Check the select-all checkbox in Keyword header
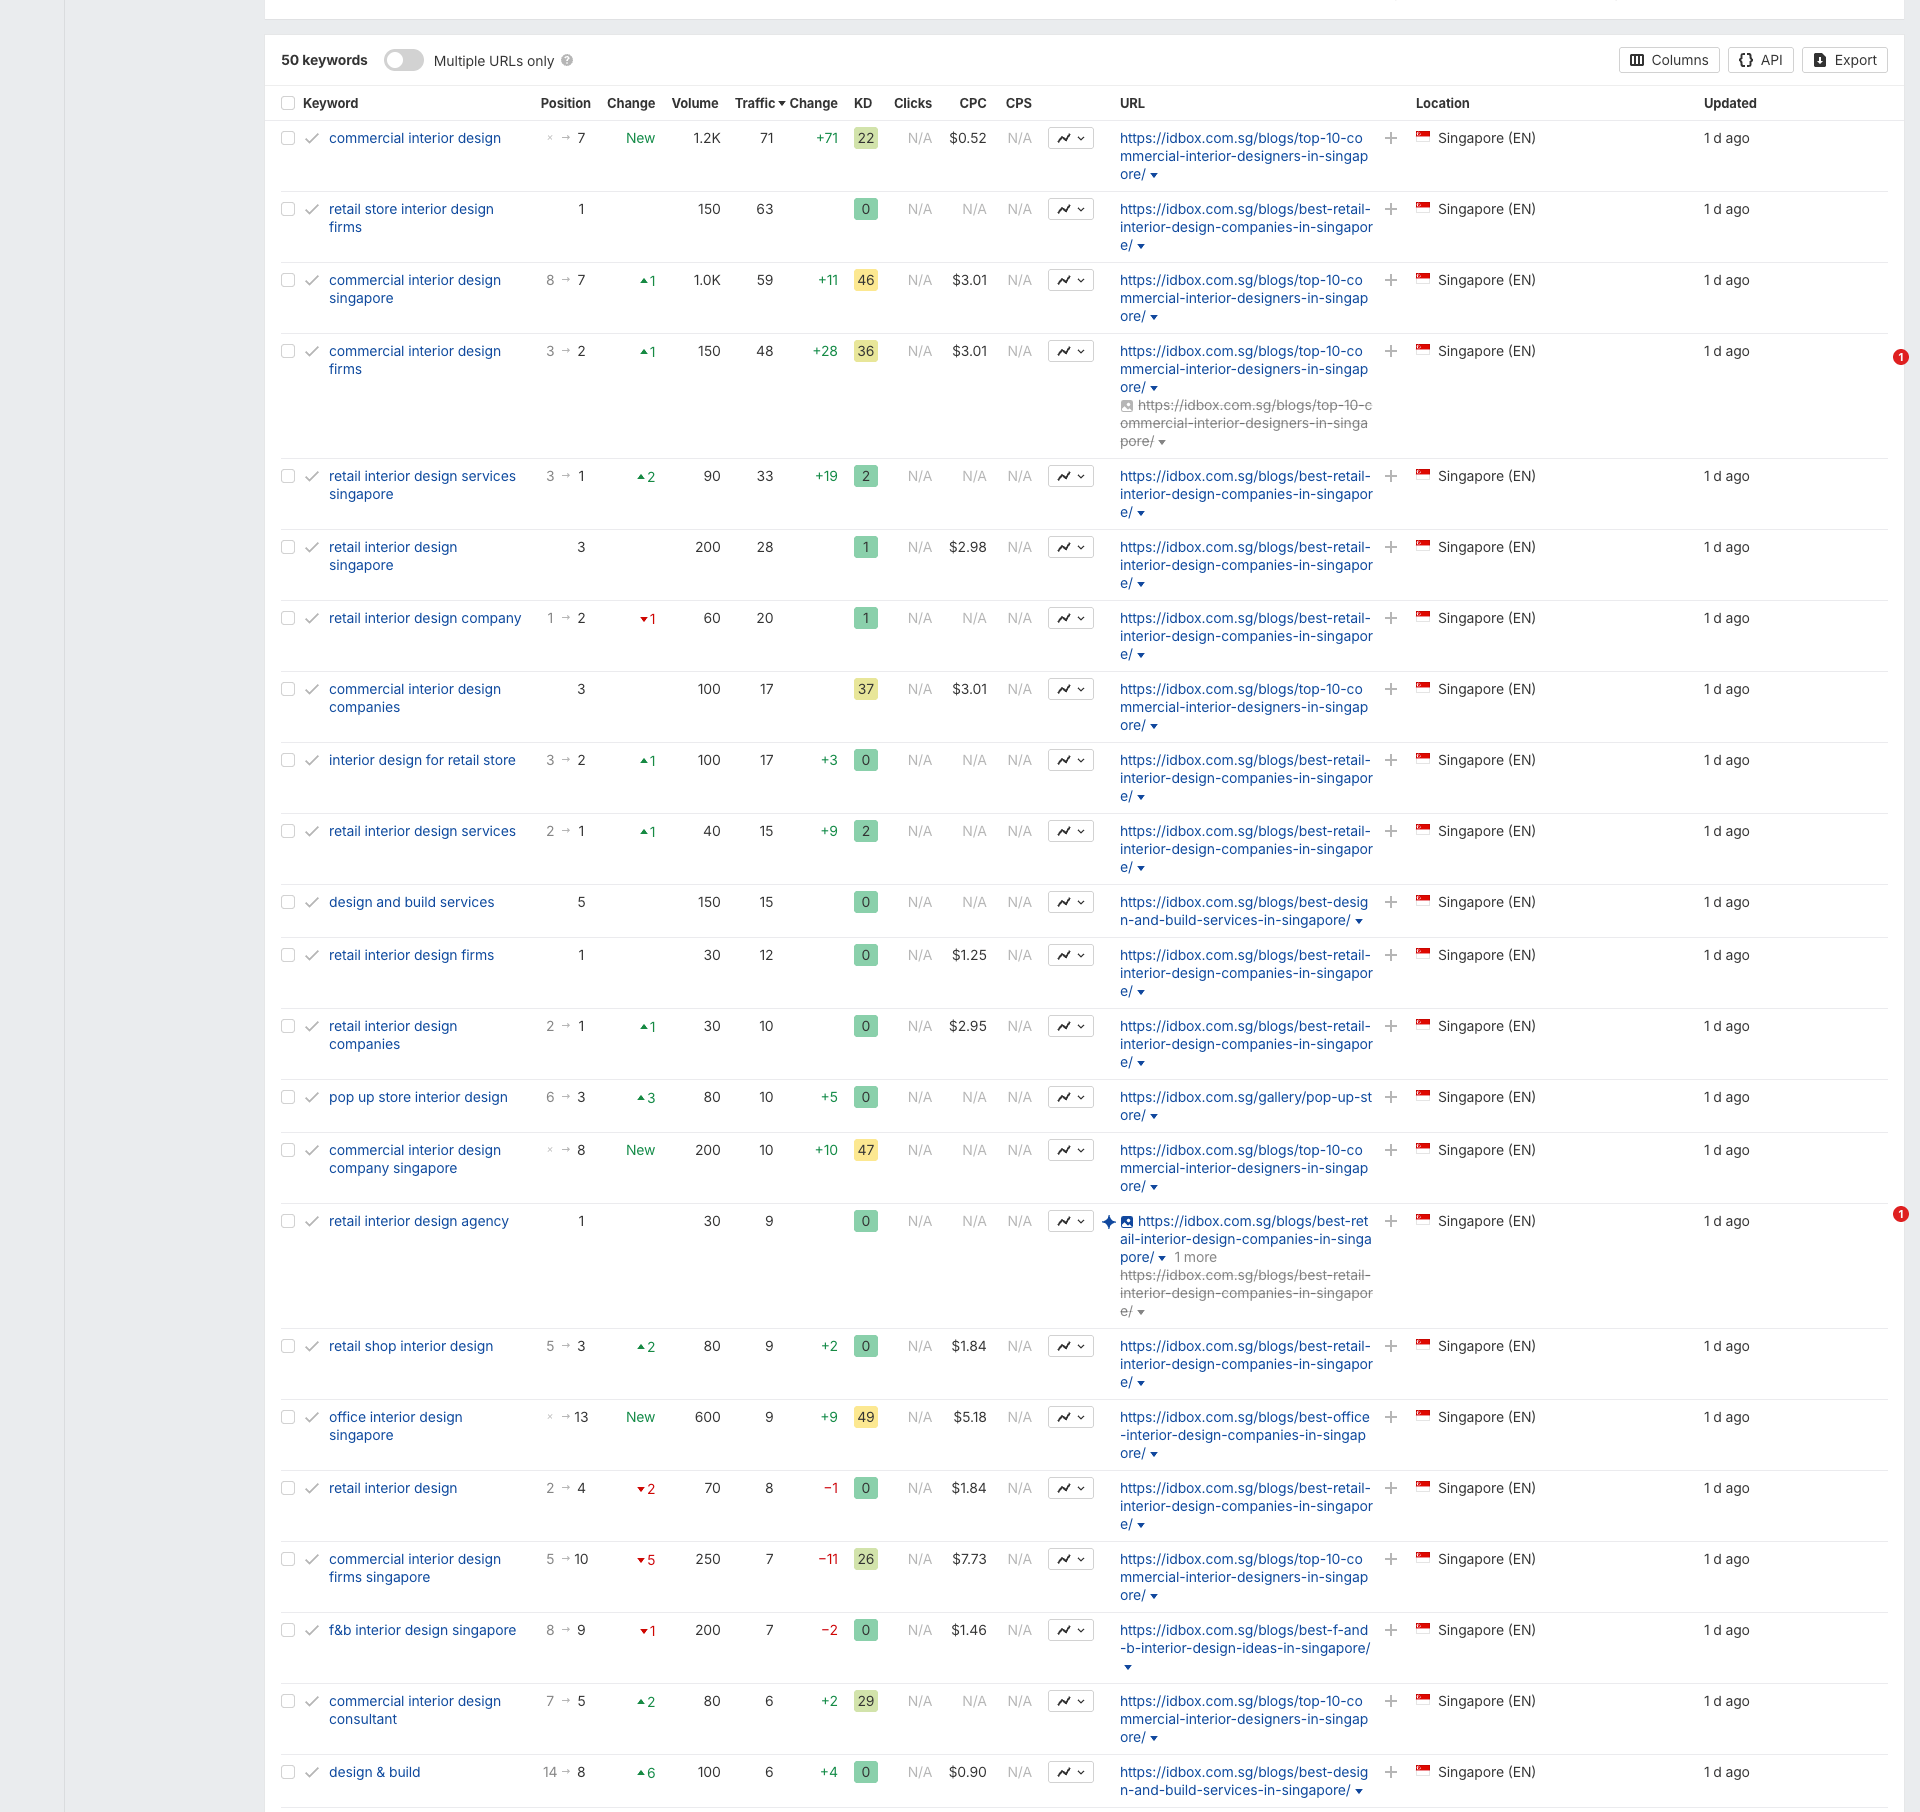 point(288,103)
